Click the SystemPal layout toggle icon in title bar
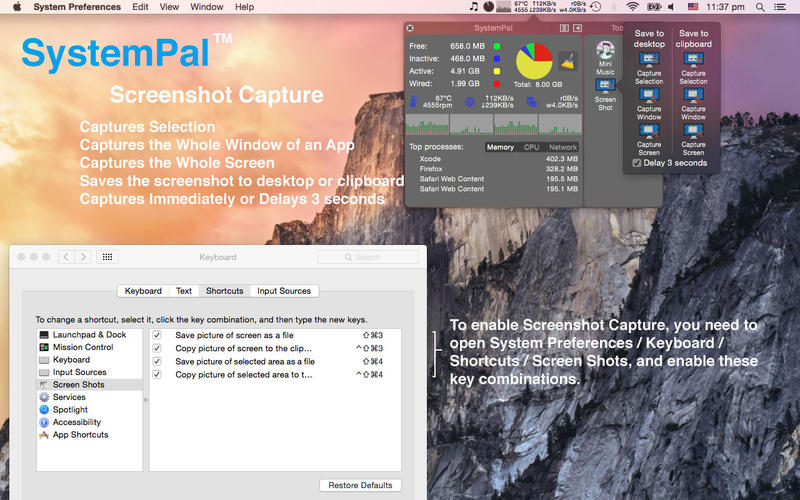This screenshot has width=800, height=500. coord(564,28)
